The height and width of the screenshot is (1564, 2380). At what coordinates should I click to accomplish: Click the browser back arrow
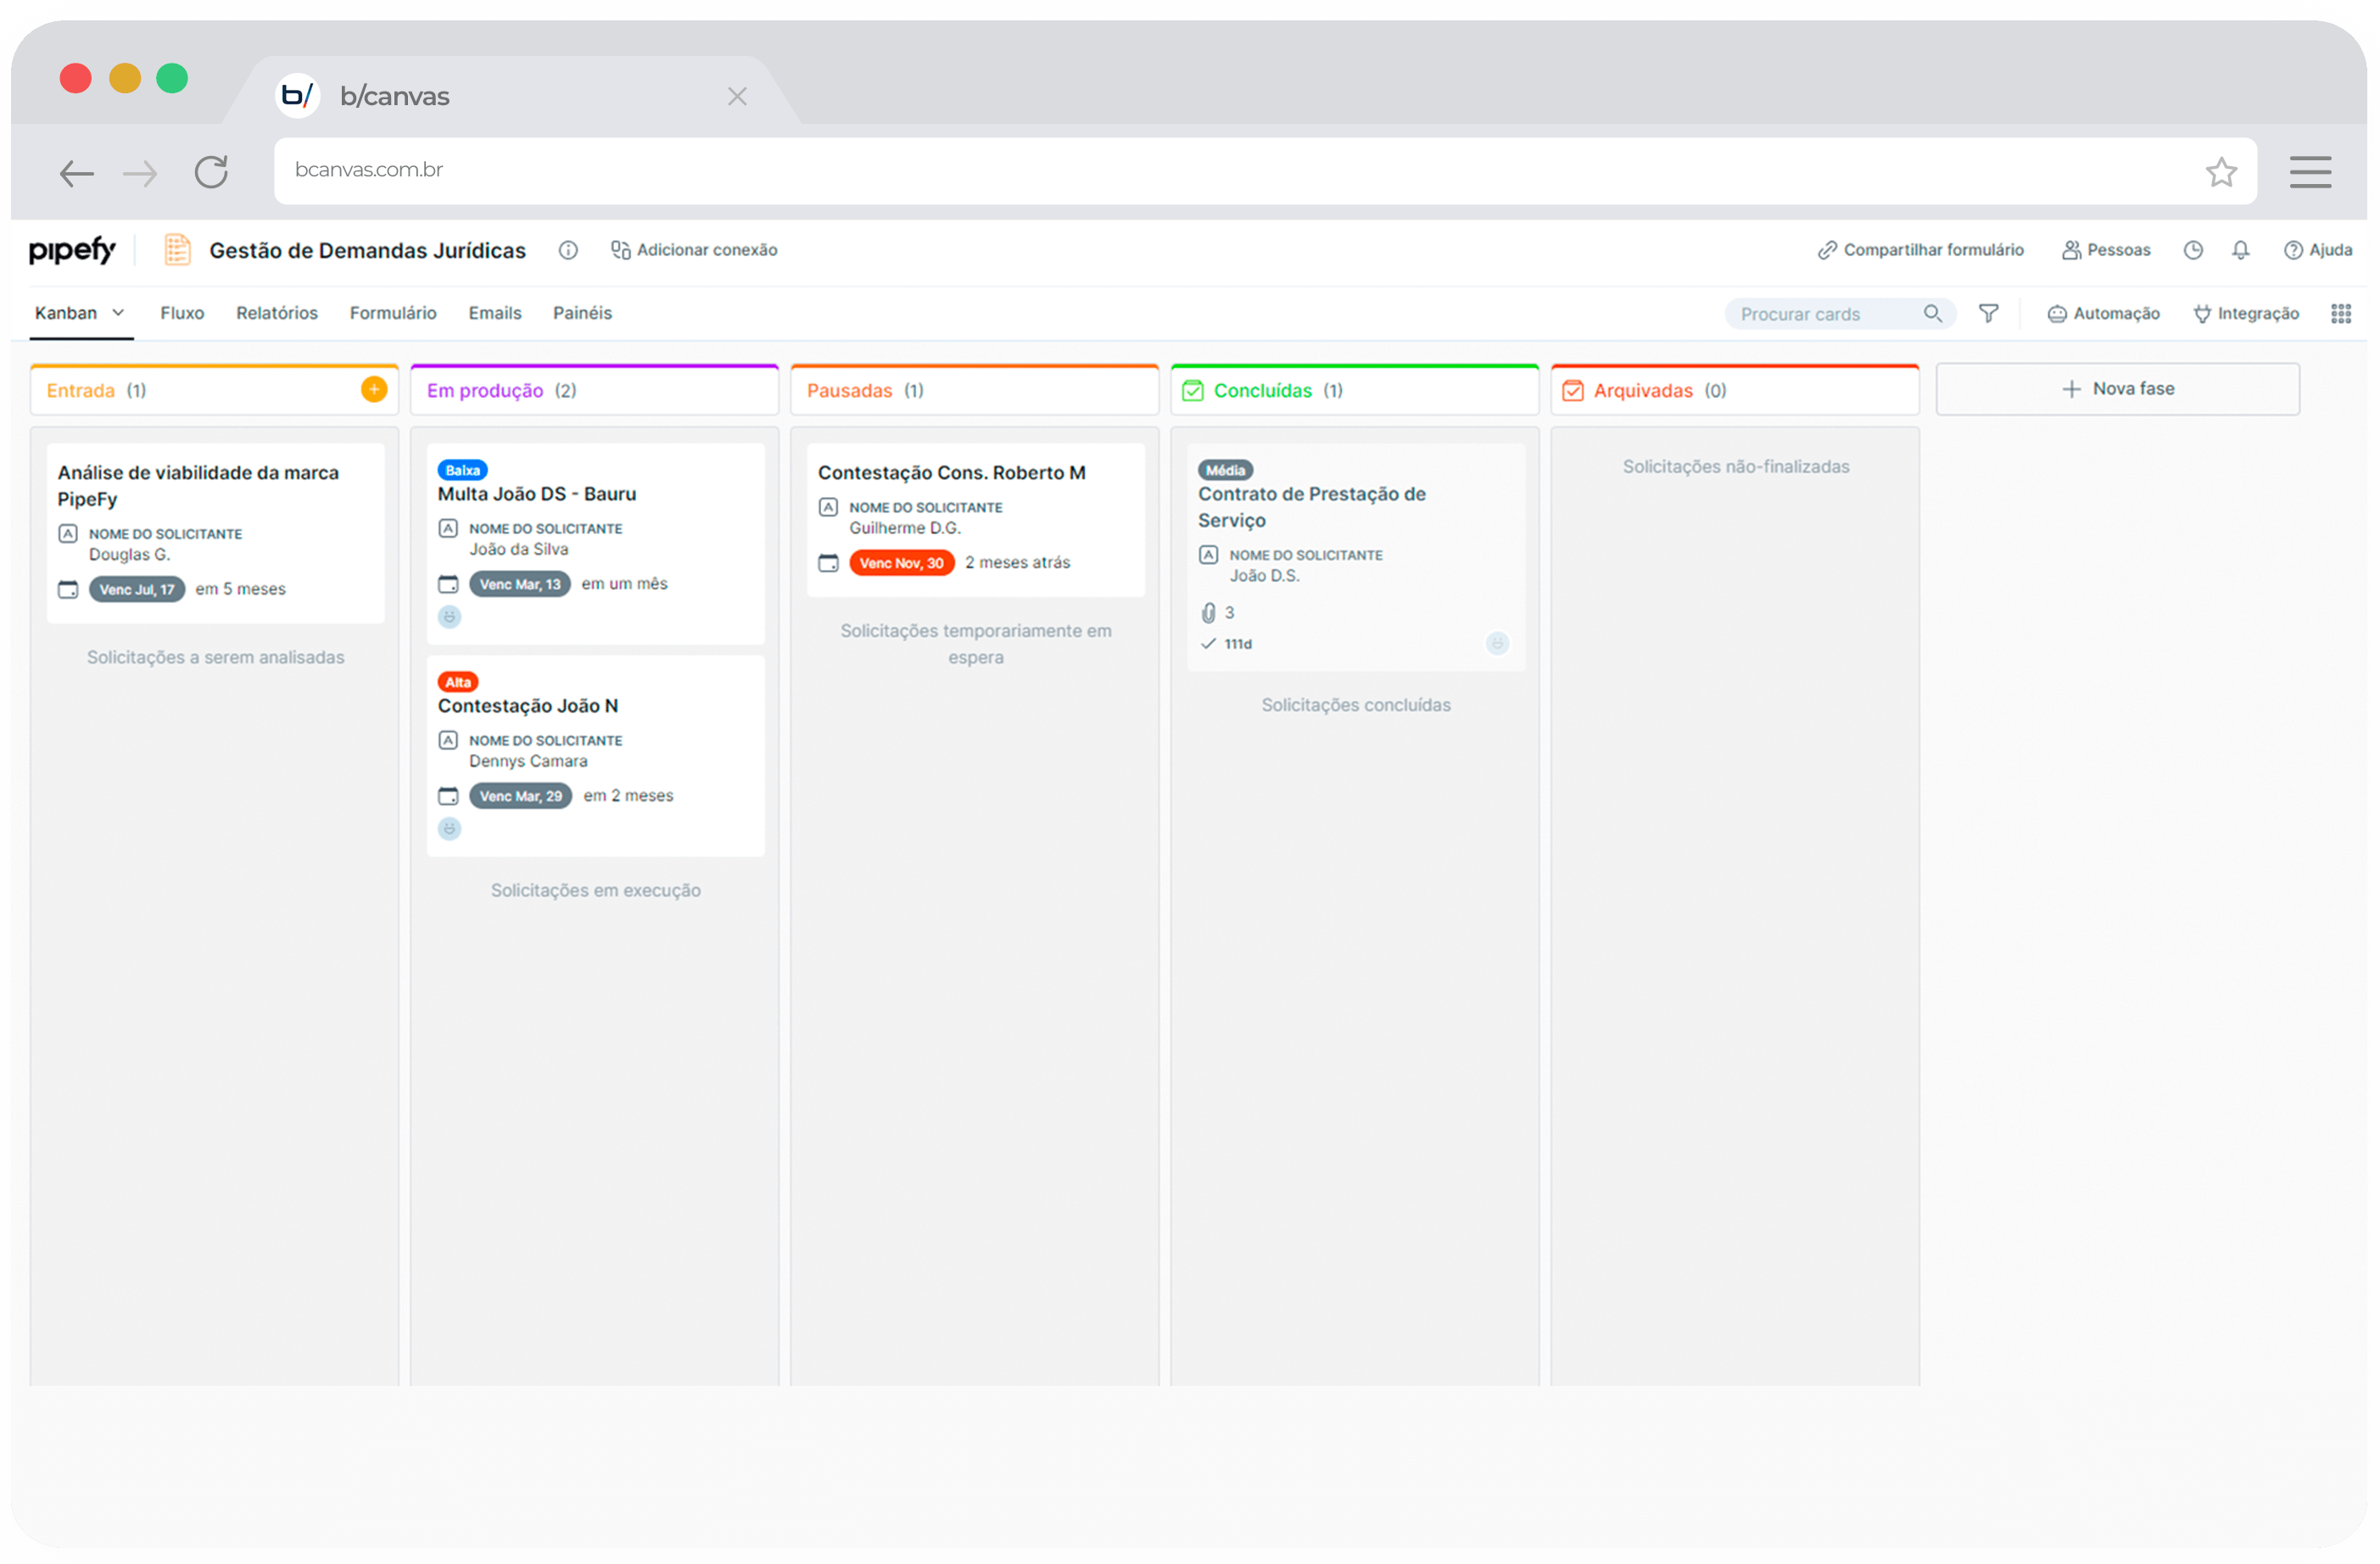[77, 174]
